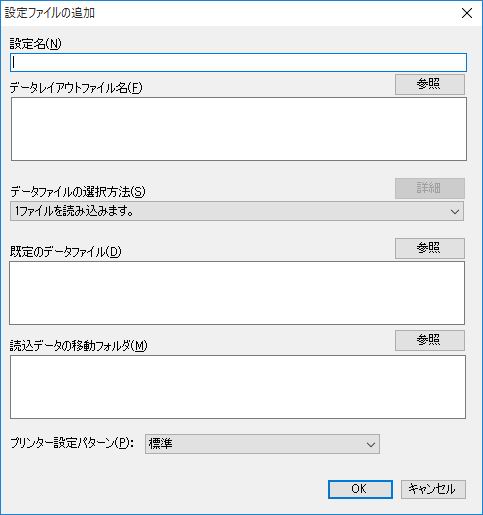Click inside the 読込データの移動フォルダ text box
This screenshot has height=515, width=483.
pos(238,387)
